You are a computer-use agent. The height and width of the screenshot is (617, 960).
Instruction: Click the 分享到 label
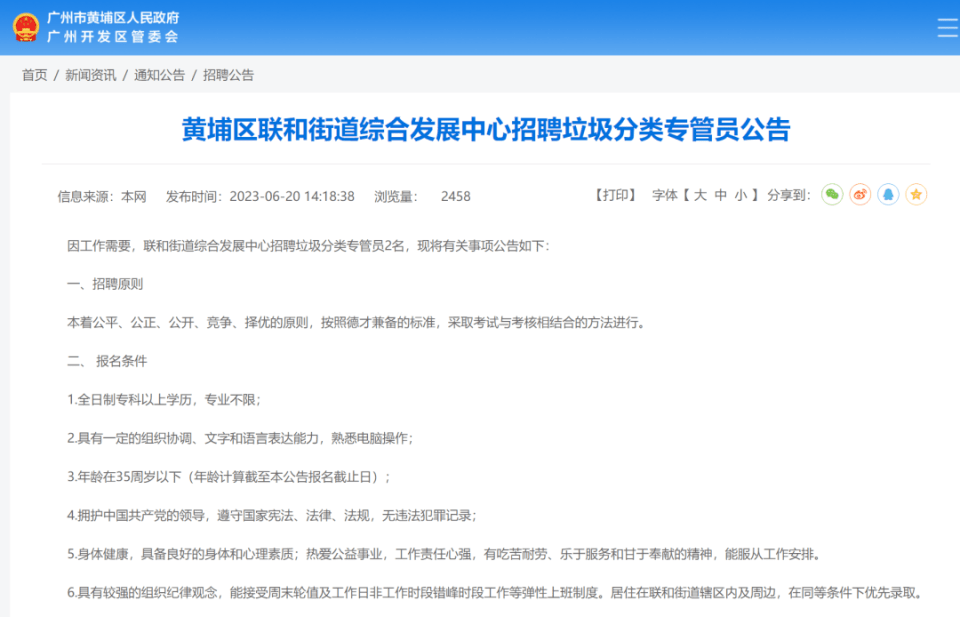point(789,195)
